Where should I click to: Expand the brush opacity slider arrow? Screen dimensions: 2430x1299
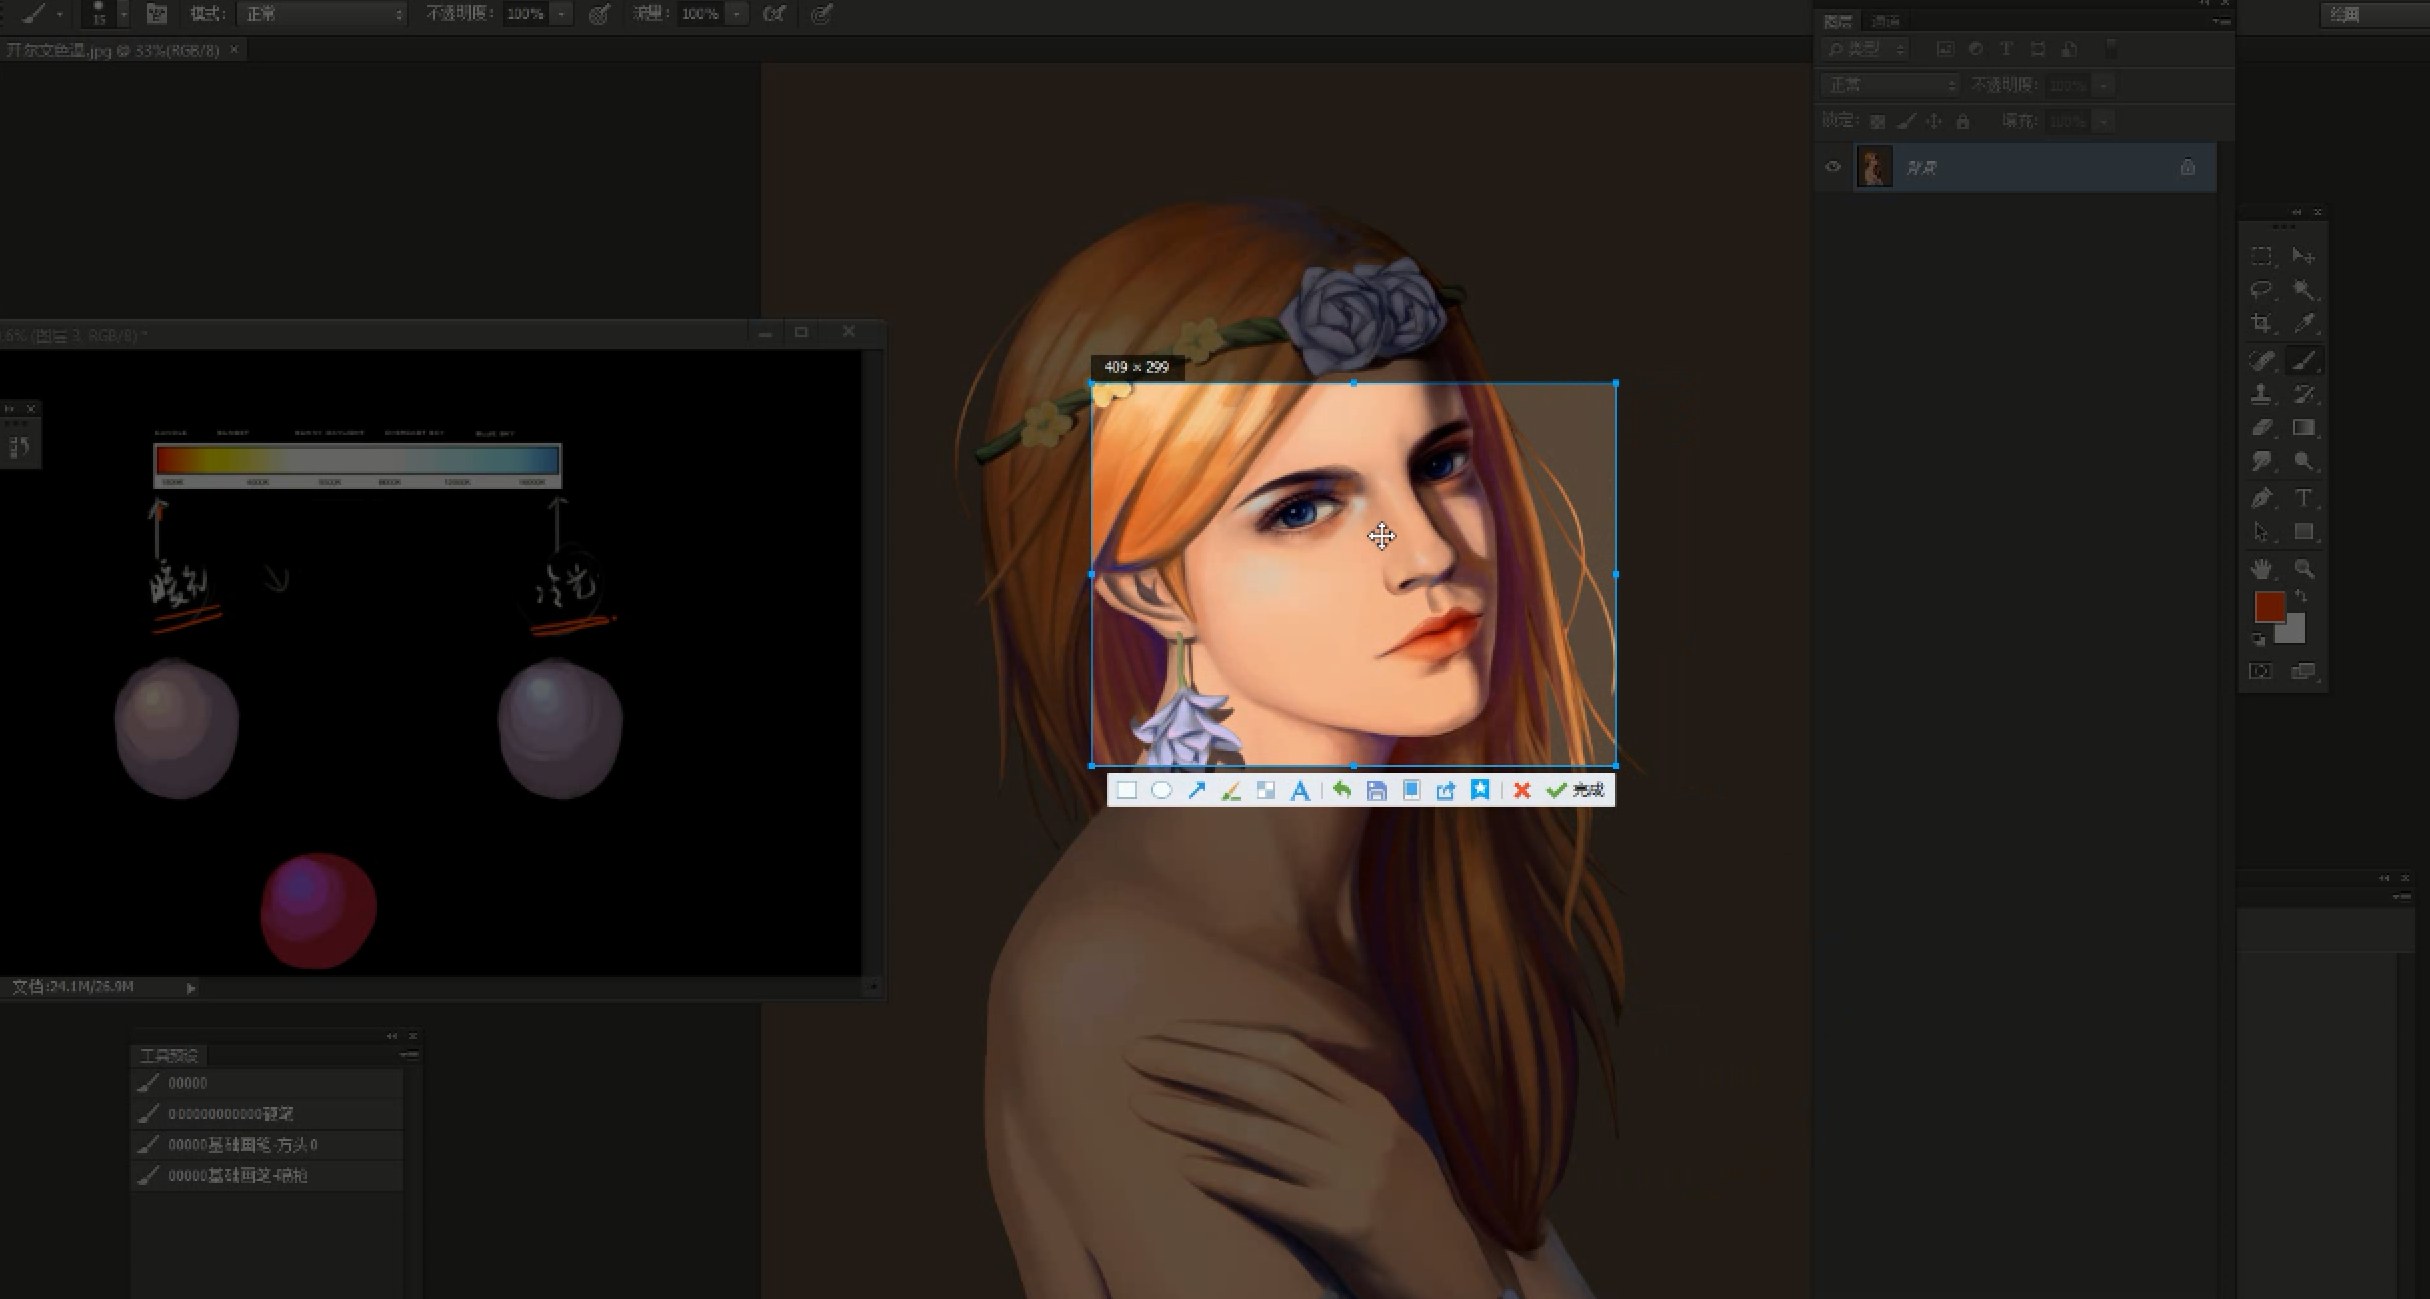tap(562, 14)
